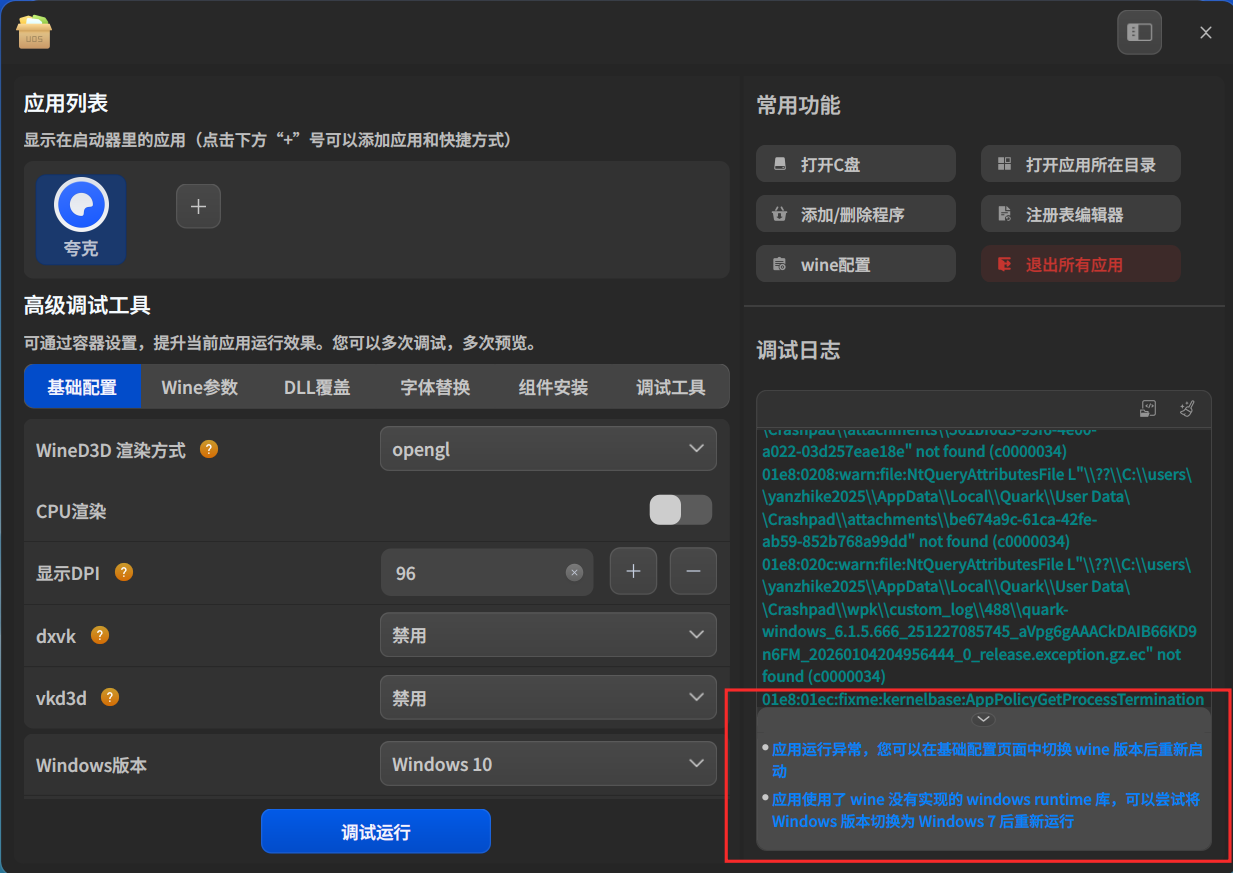Clear the DPI value with the x icon
This screenshot has width=1233, height=873.
[574, 573]
